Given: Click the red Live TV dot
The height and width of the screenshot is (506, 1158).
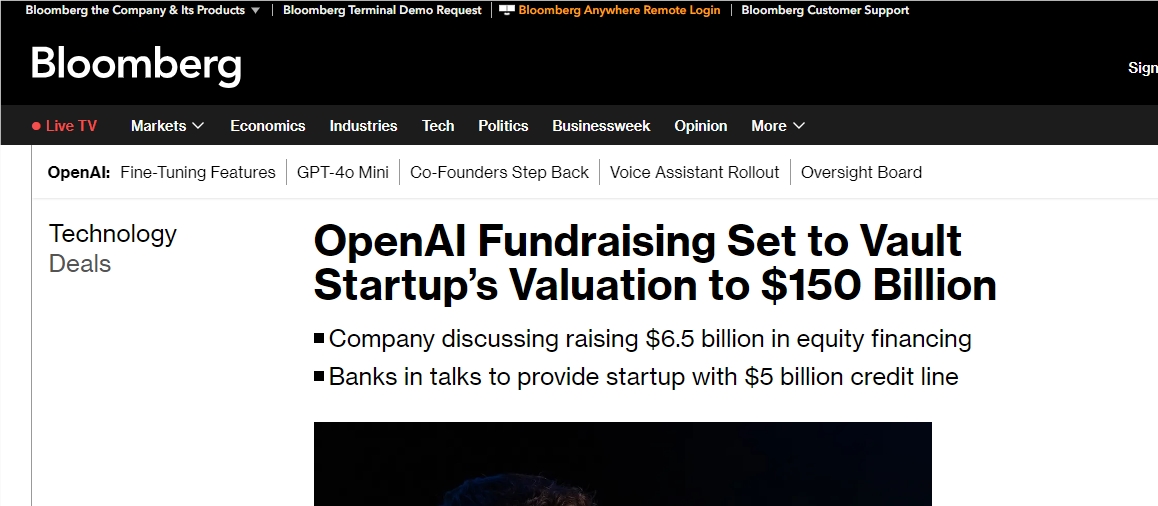Looking at the screenshot, I should pos(36,126).
